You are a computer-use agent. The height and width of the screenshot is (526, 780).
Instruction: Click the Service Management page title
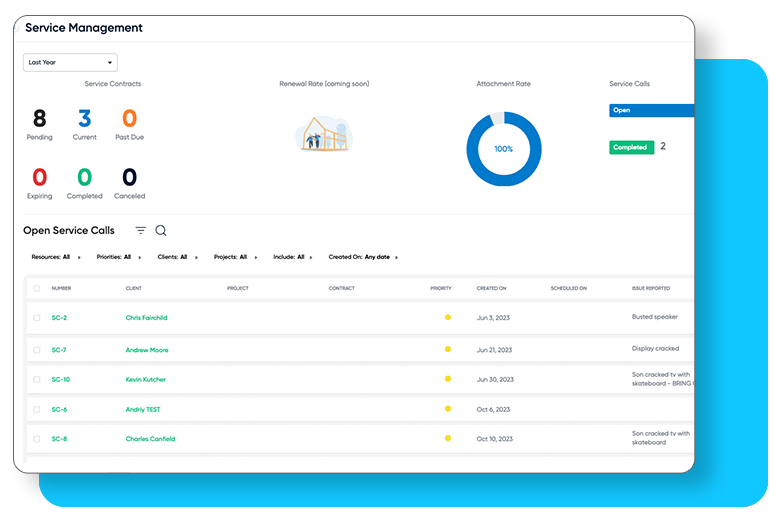[84, 28]
